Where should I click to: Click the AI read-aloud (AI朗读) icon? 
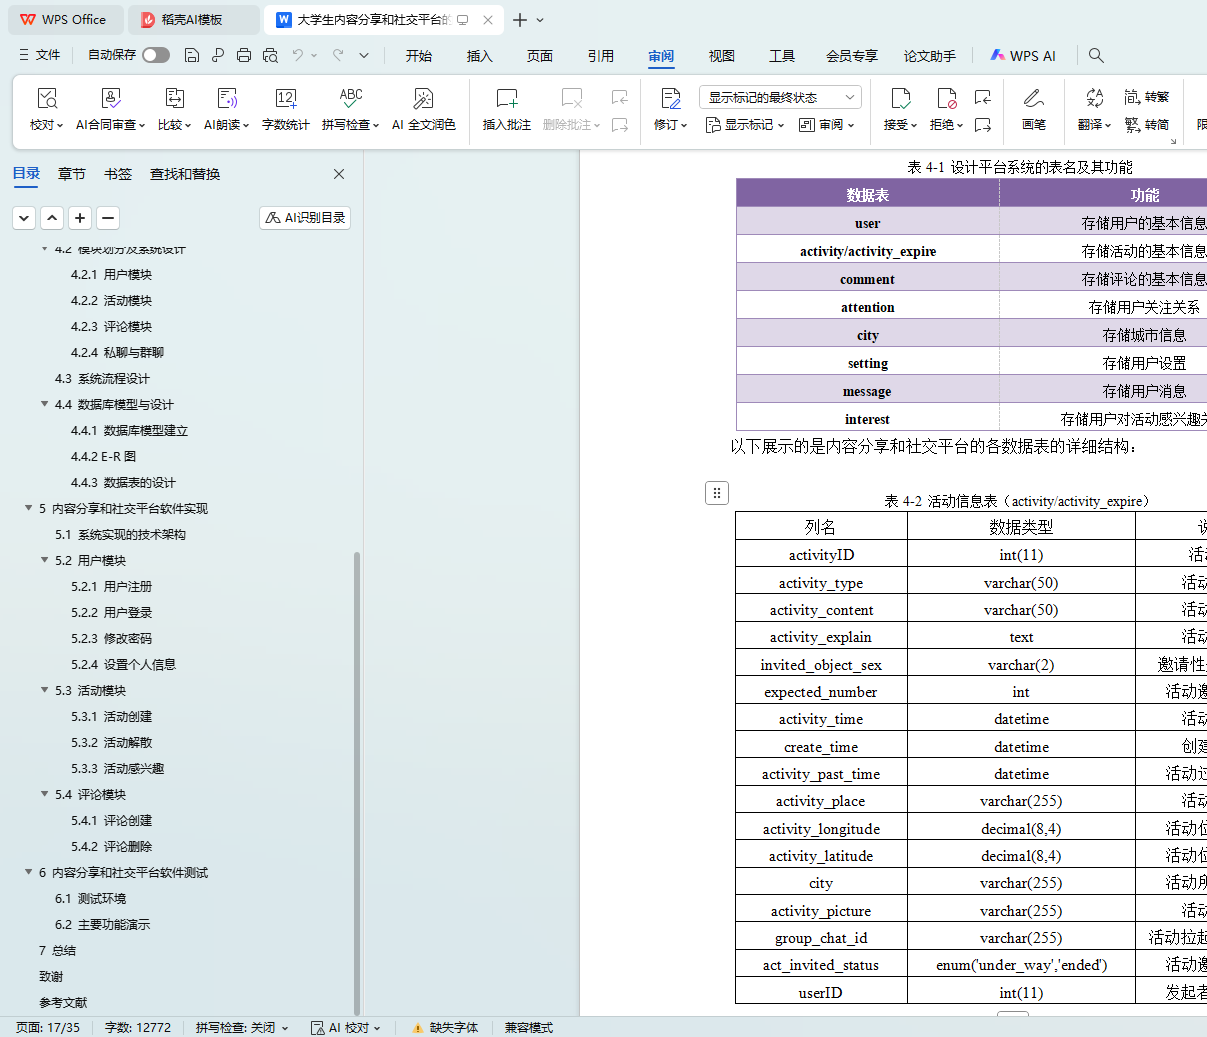tap(227, 99)
